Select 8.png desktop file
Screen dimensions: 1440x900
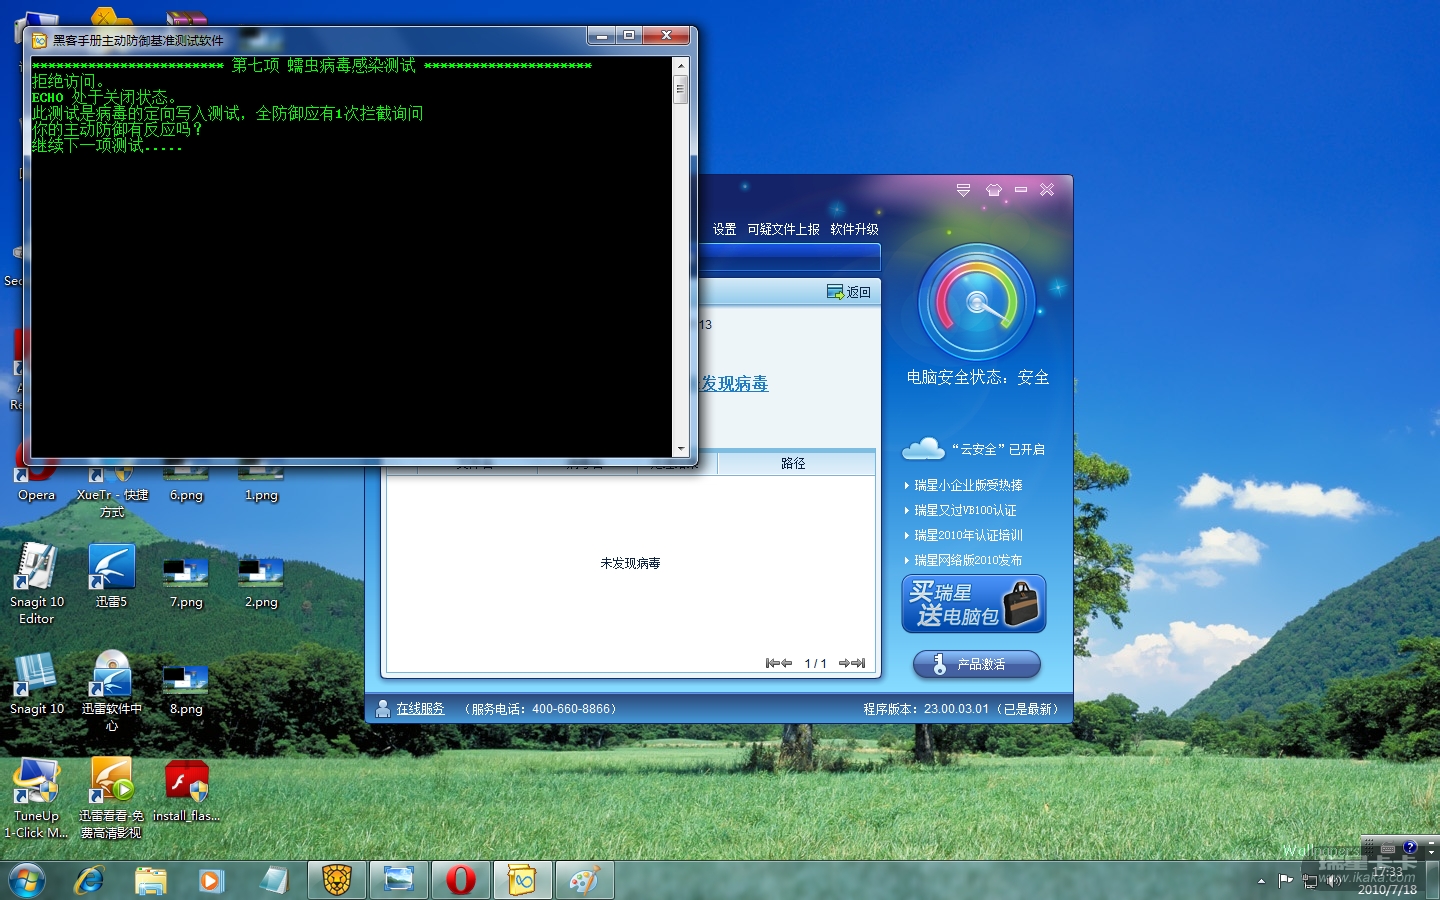coord(186,691)
